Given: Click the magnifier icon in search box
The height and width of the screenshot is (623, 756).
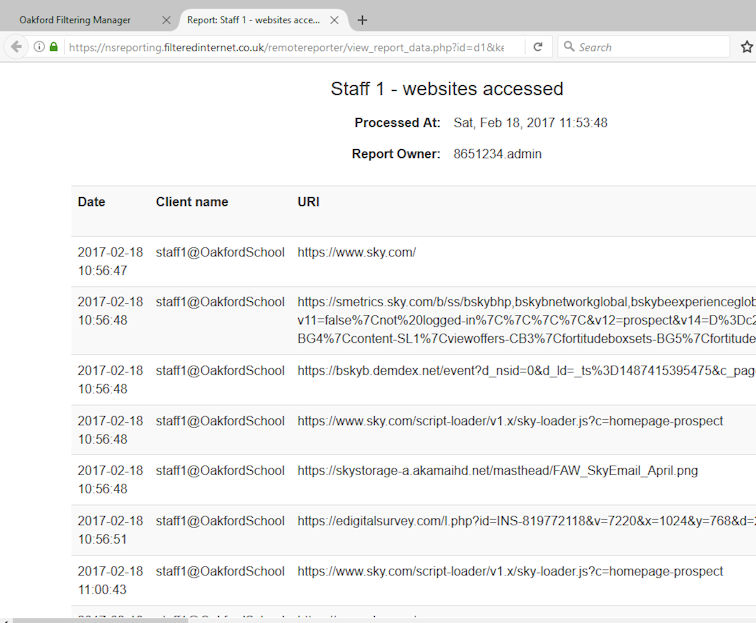Looking at the screenshot, I should [569, 46].
